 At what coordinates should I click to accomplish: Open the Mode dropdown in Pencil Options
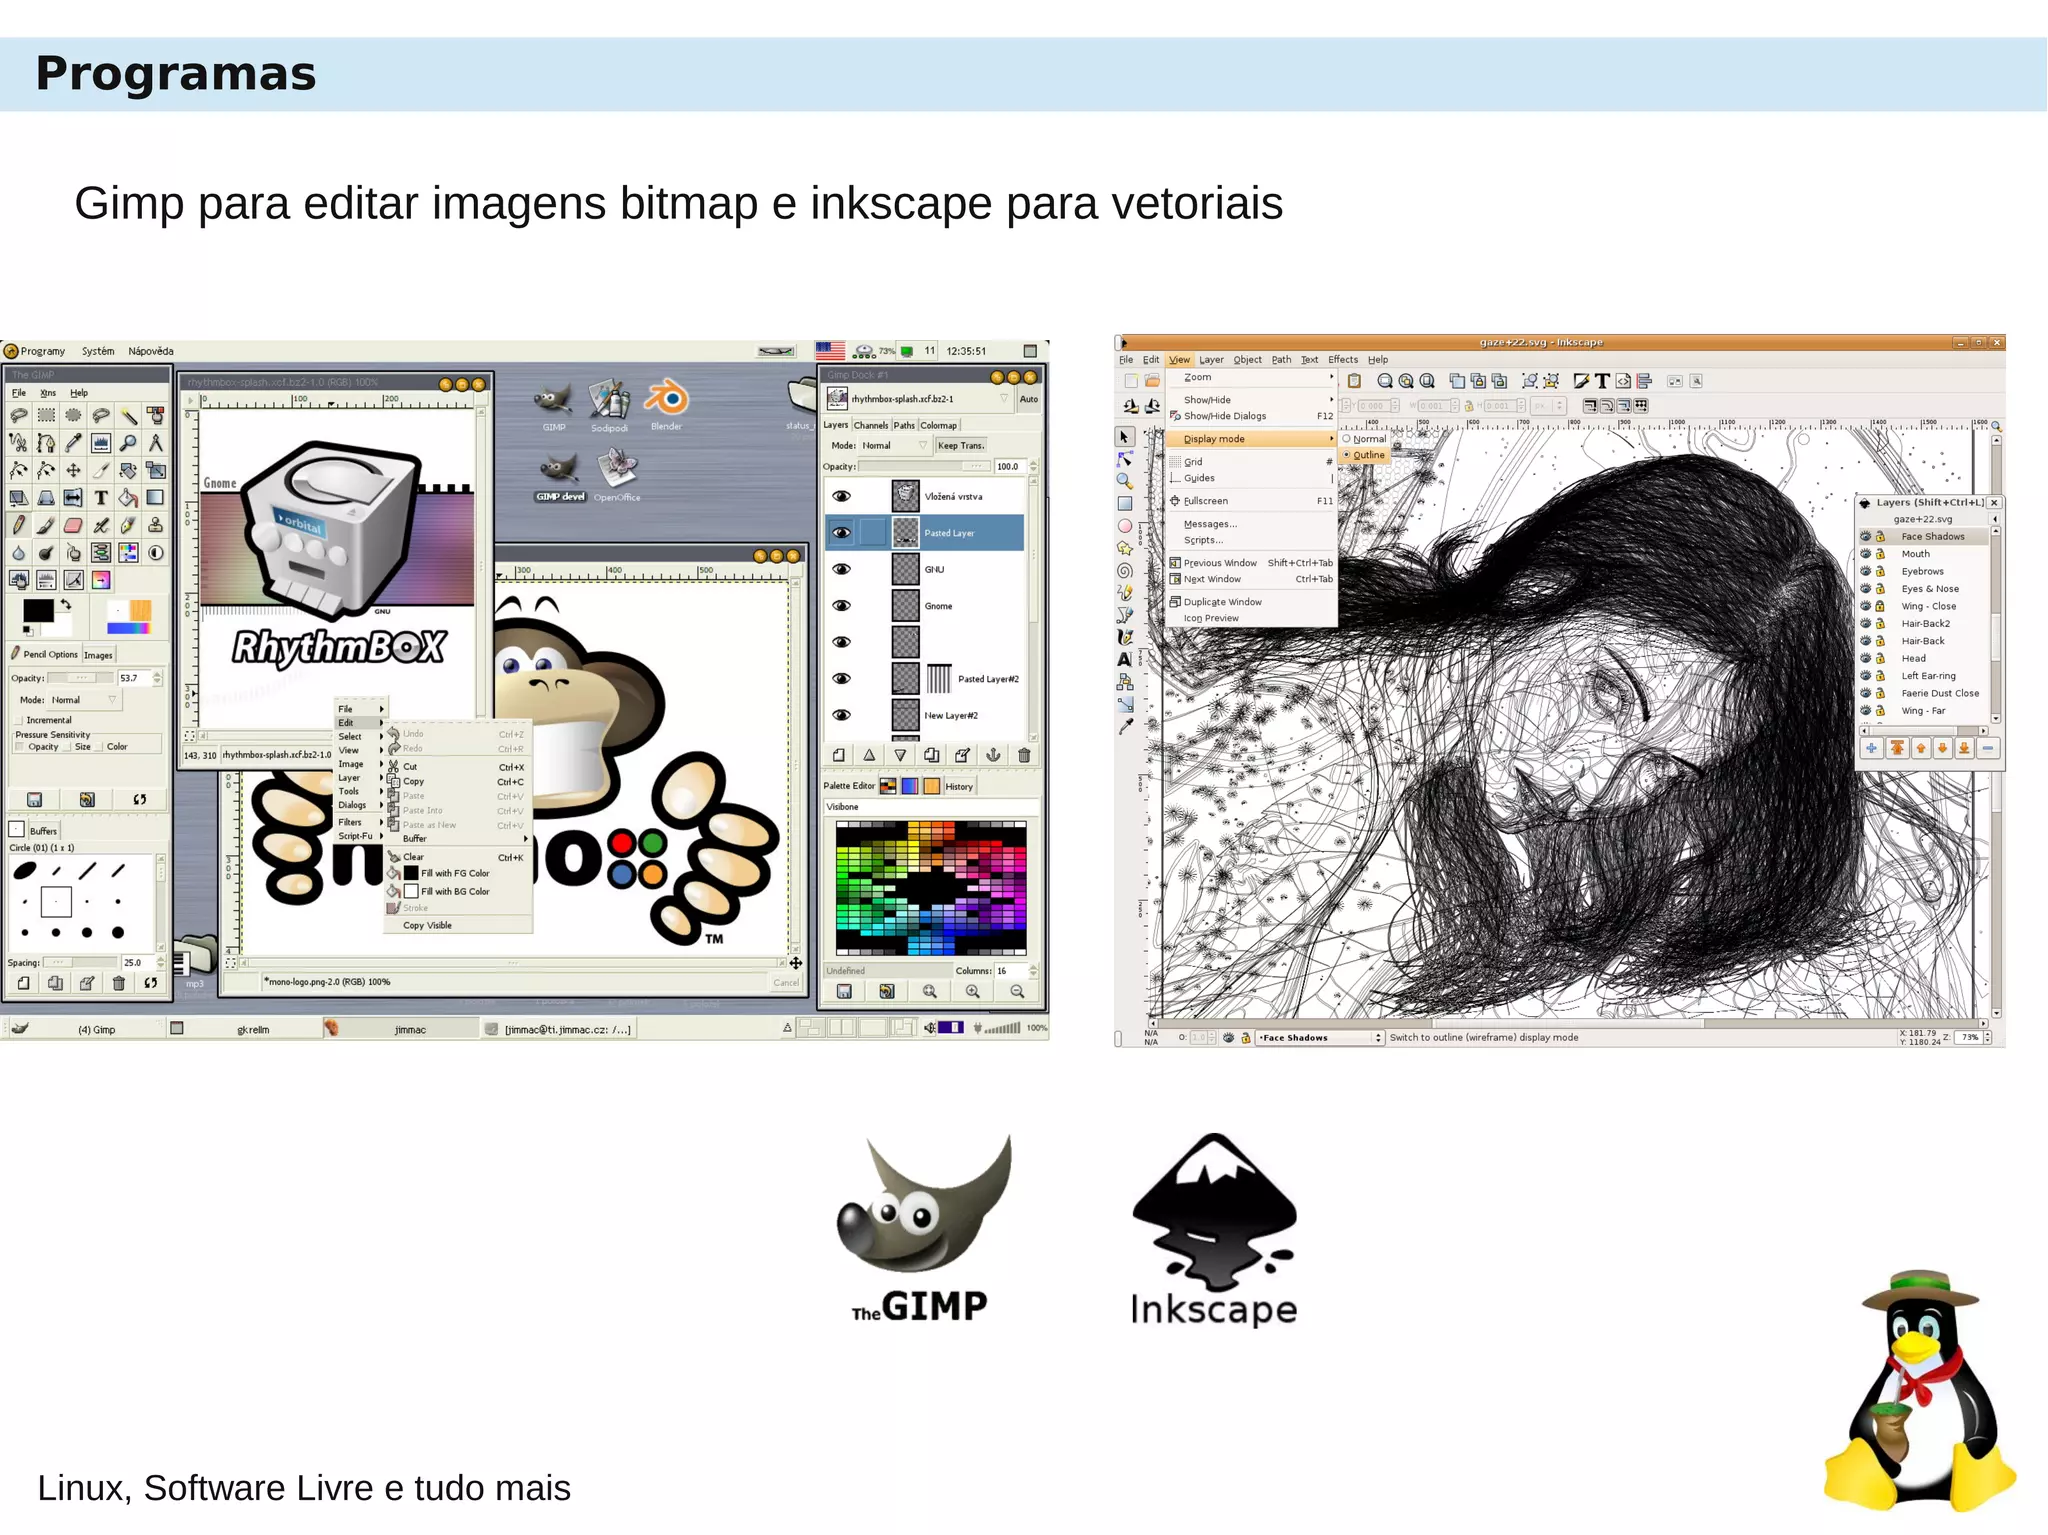pos(84,700)
